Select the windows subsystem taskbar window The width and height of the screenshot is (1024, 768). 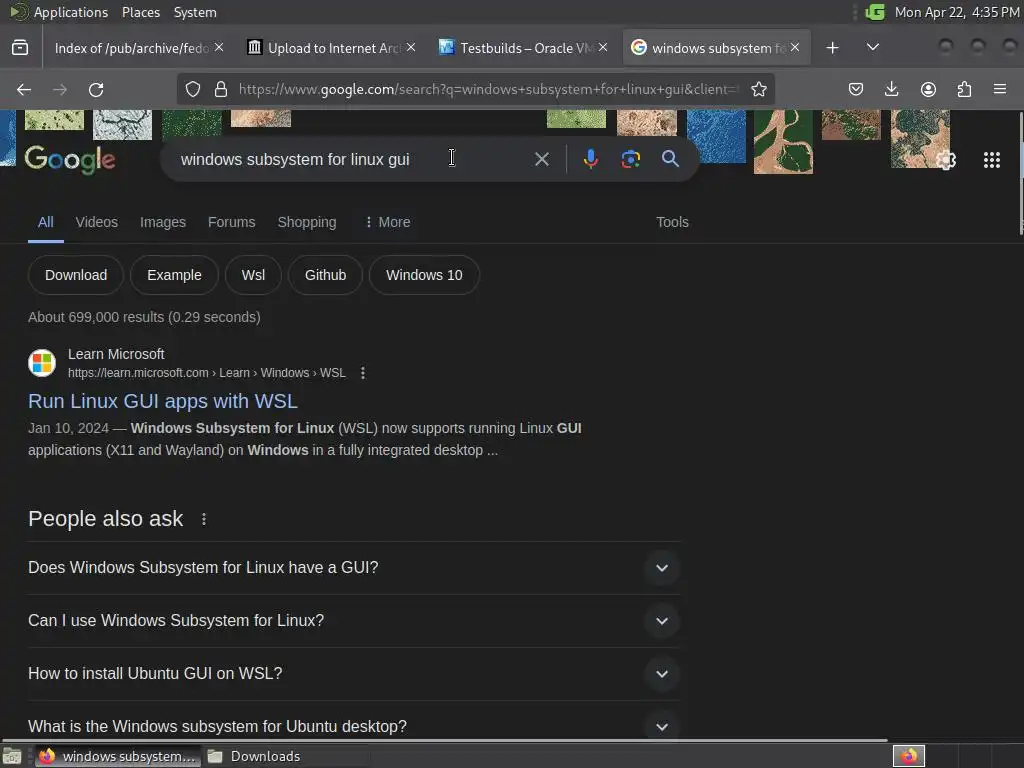(118, 756)
